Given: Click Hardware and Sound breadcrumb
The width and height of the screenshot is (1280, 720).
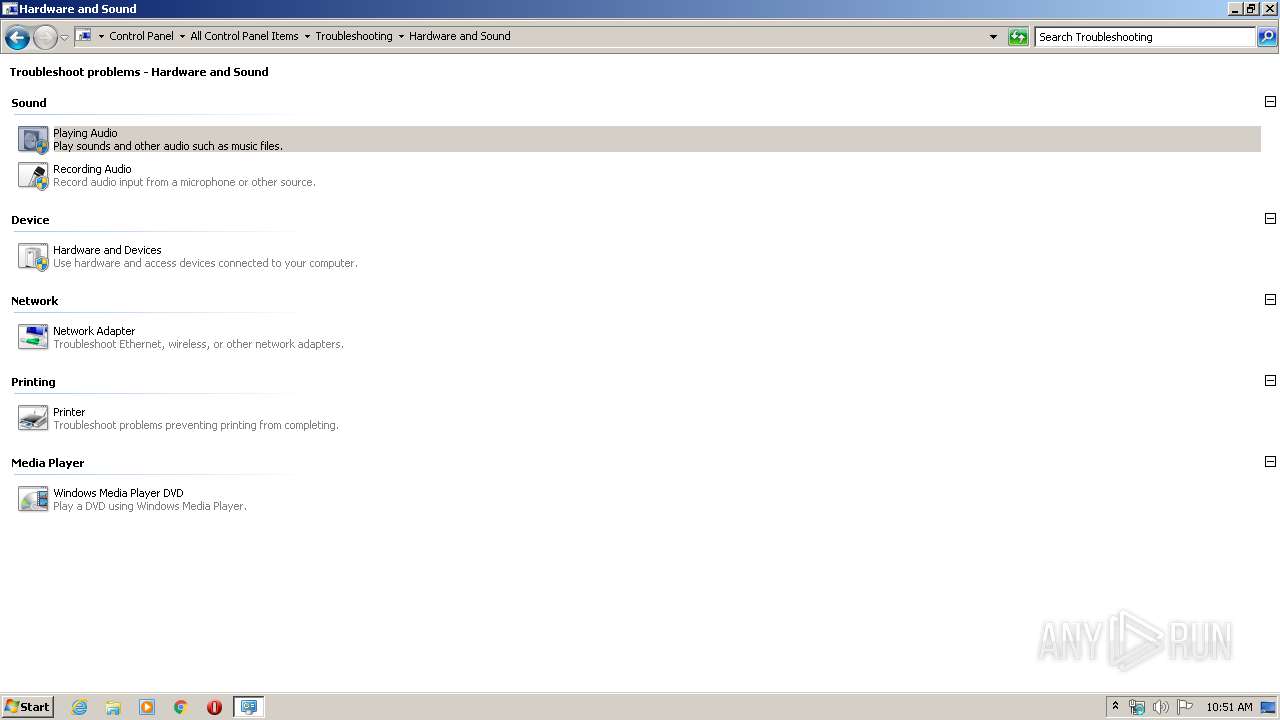Looking at the screenshot, I should pyautogui.click(x=460, y=36).
